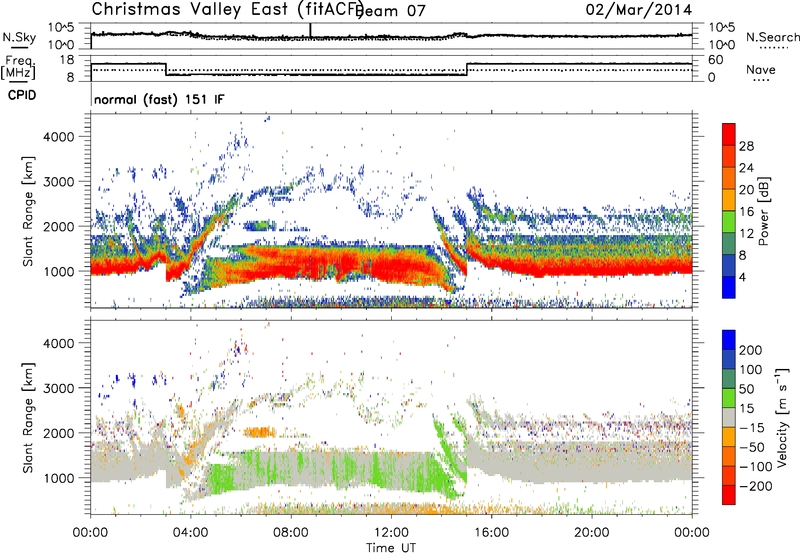
Task: Click the 'Power [dB]' colorbar label
Action: click(x=763, y=211)
